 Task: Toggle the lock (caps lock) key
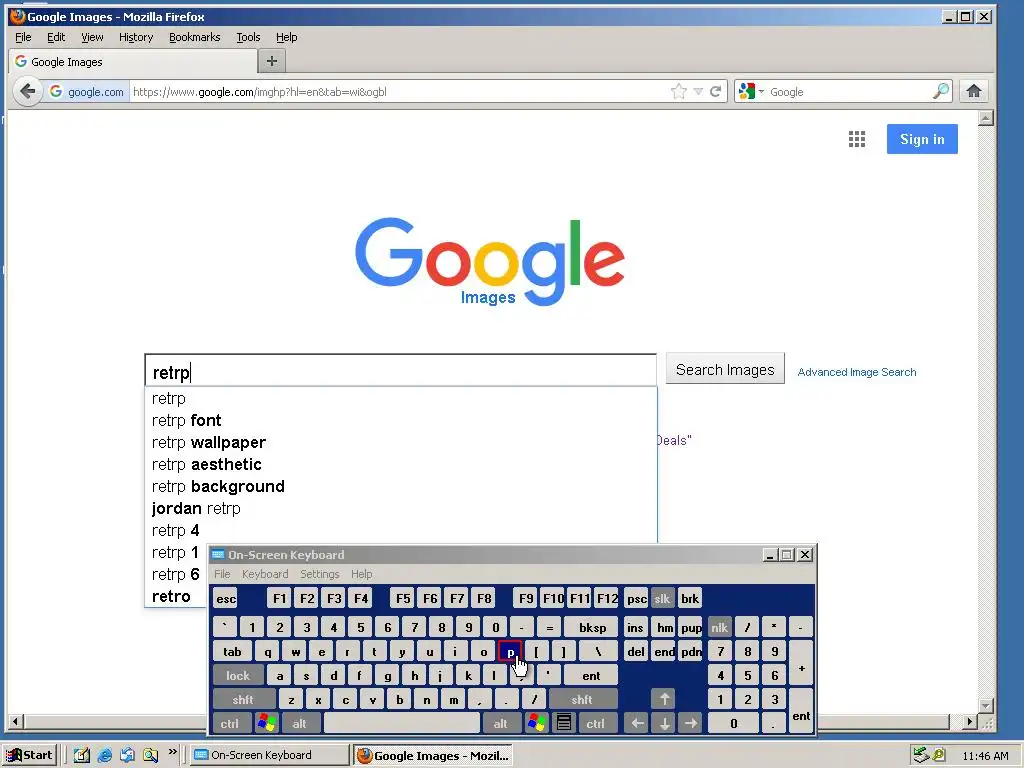point(238,676)
